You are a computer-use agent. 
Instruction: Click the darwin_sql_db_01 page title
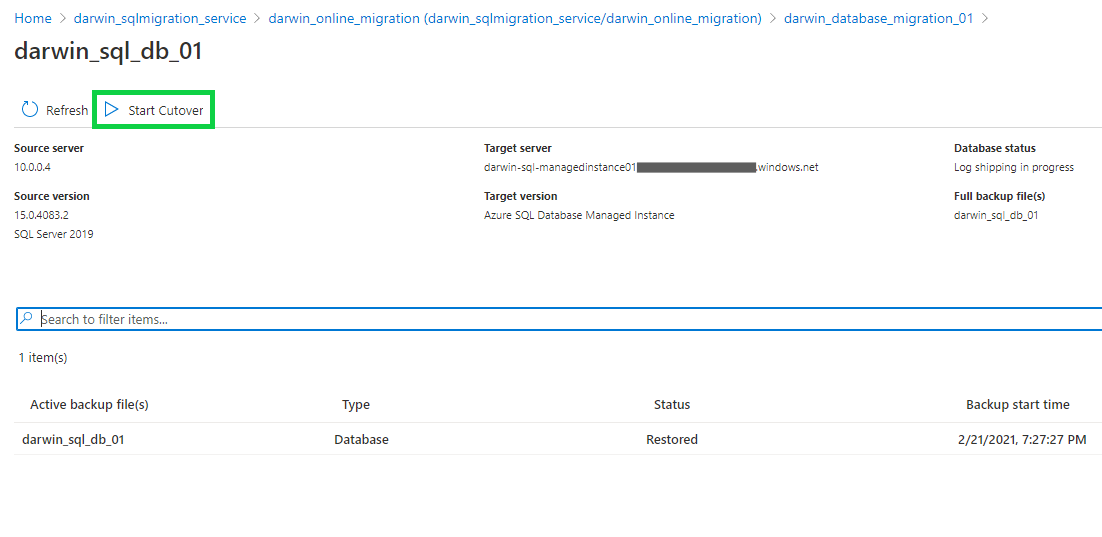point(108,52)
